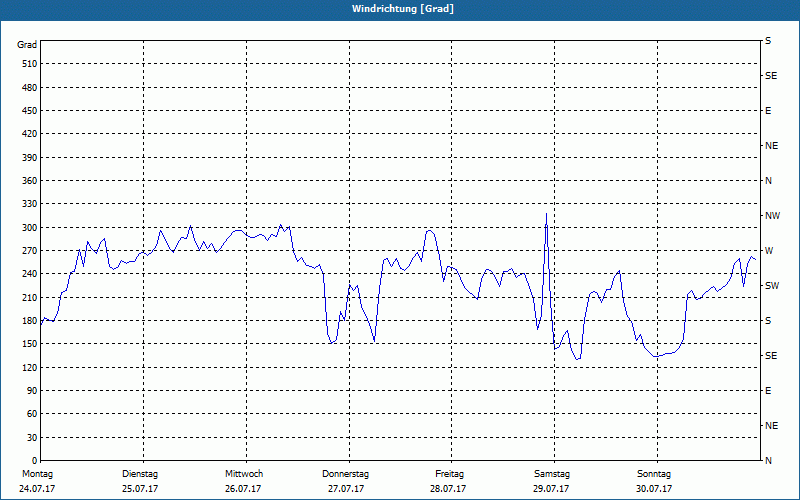Select the "W" compass label

coord(769,251)
